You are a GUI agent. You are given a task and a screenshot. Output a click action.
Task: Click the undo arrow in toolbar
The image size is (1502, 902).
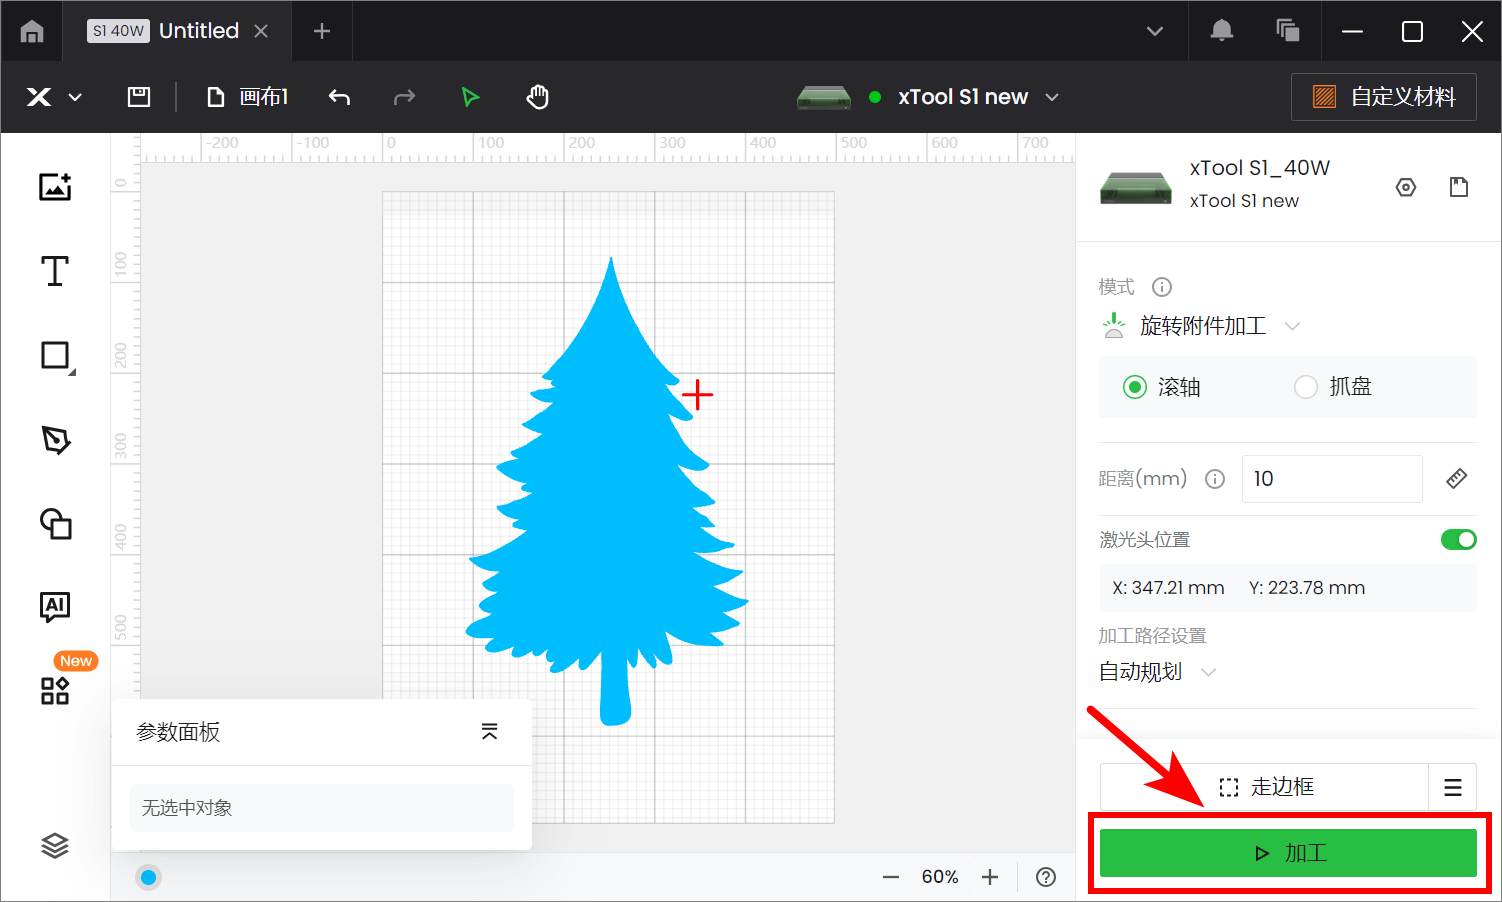339,97
